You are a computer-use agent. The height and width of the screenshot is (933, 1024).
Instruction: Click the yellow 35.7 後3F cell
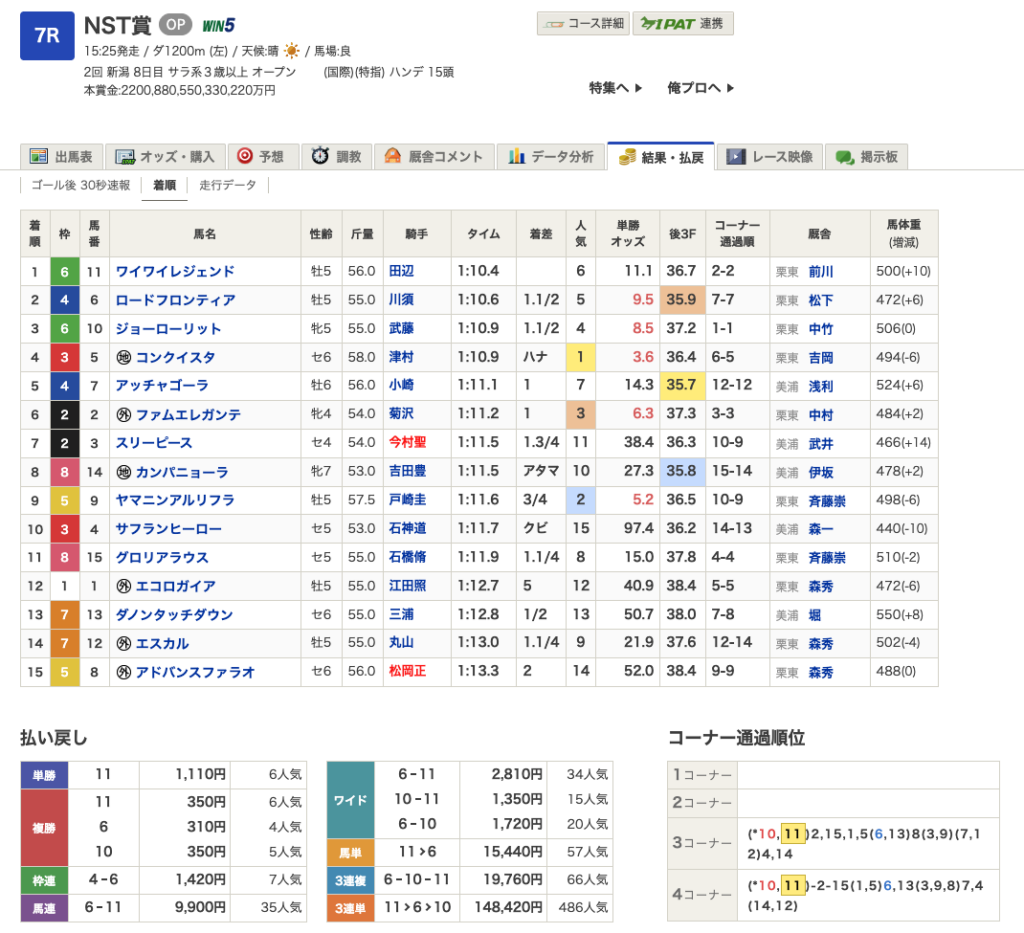click(682, 385)
